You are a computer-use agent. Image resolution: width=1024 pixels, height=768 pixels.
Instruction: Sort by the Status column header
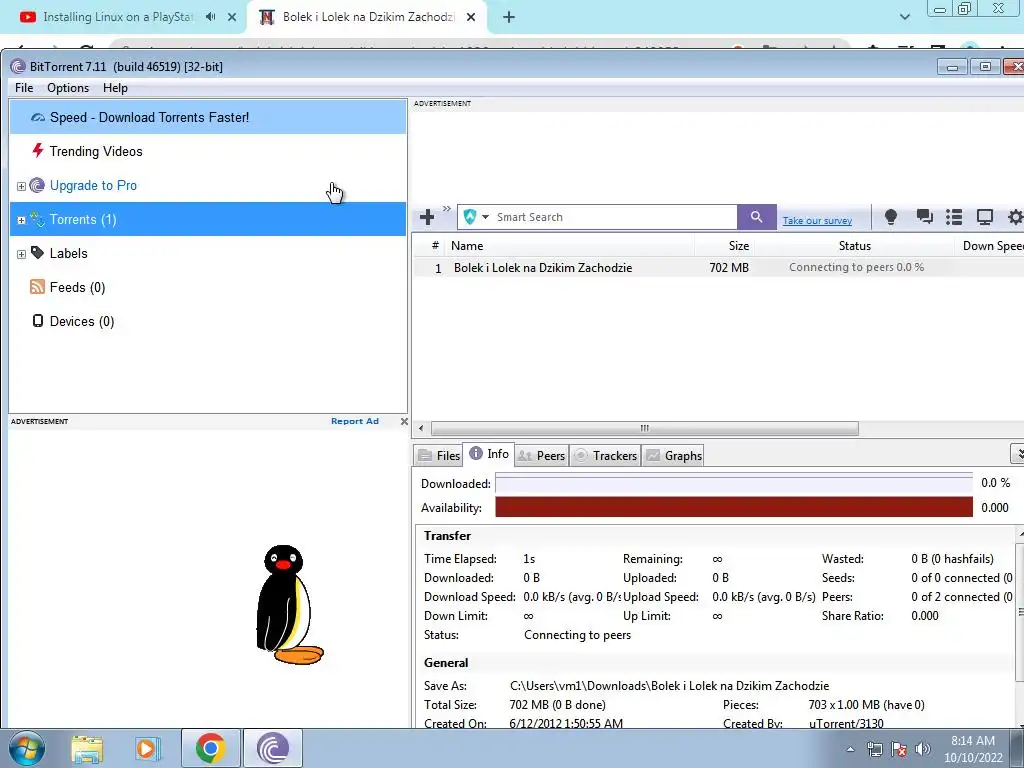pyautogui.click(x=855, y=246)
